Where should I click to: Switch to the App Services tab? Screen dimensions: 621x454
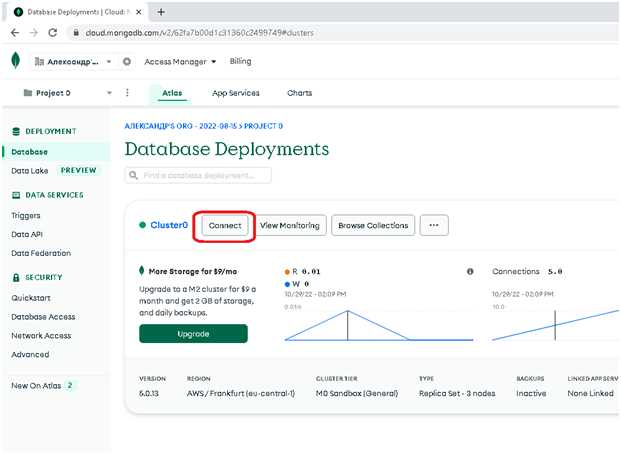(x=236, y=93)
